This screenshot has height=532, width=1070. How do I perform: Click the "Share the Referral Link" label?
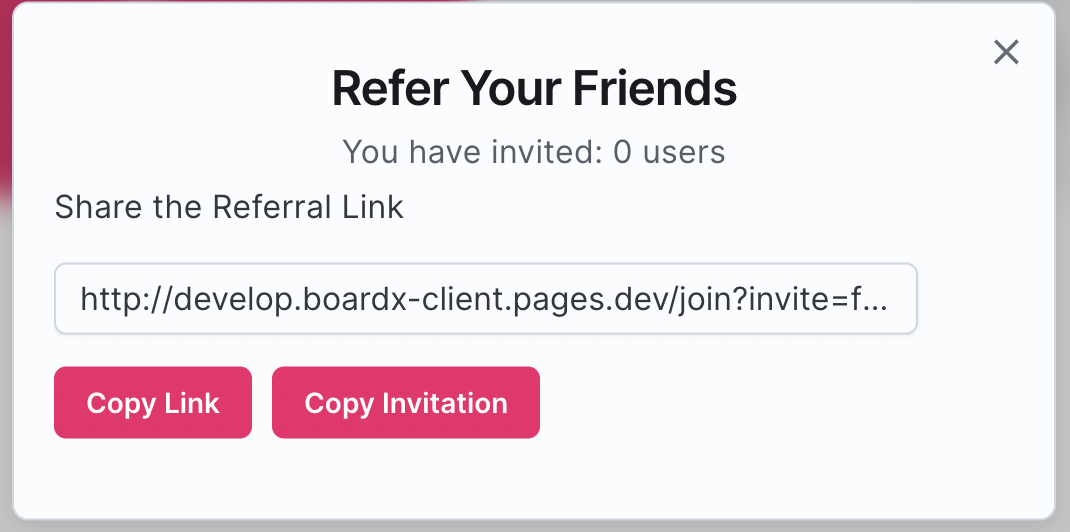(x=229, y=207)
